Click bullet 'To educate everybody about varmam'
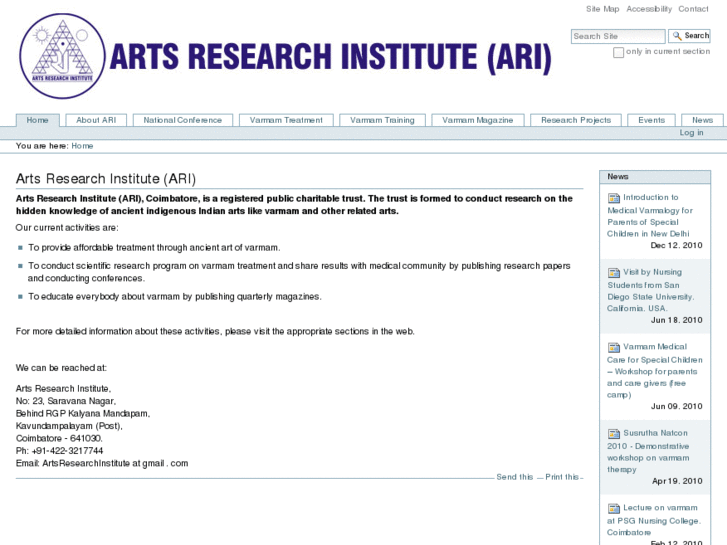This screenshot has width=727, height=545. click(x=174, y=296)
